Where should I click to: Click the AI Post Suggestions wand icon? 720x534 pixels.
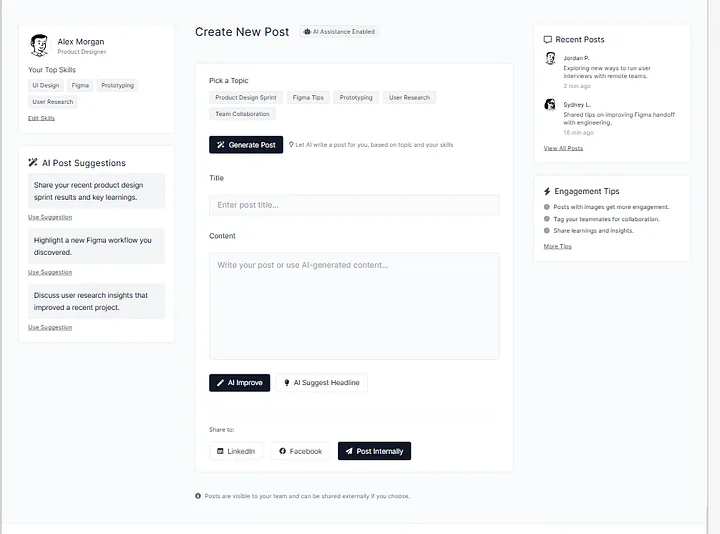33,163
